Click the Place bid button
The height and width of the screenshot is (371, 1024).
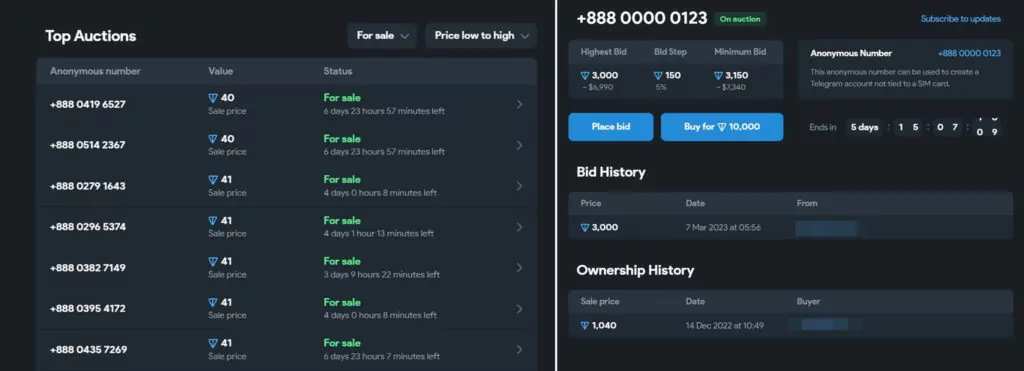[x=611, y=127]
